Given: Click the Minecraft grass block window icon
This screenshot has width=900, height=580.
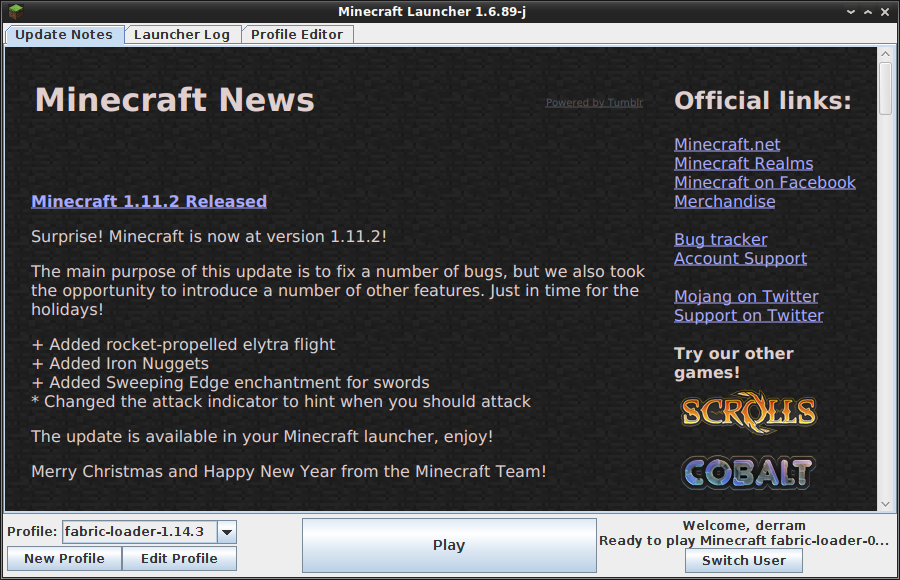Looking at the screenshot, I should 15,11.
